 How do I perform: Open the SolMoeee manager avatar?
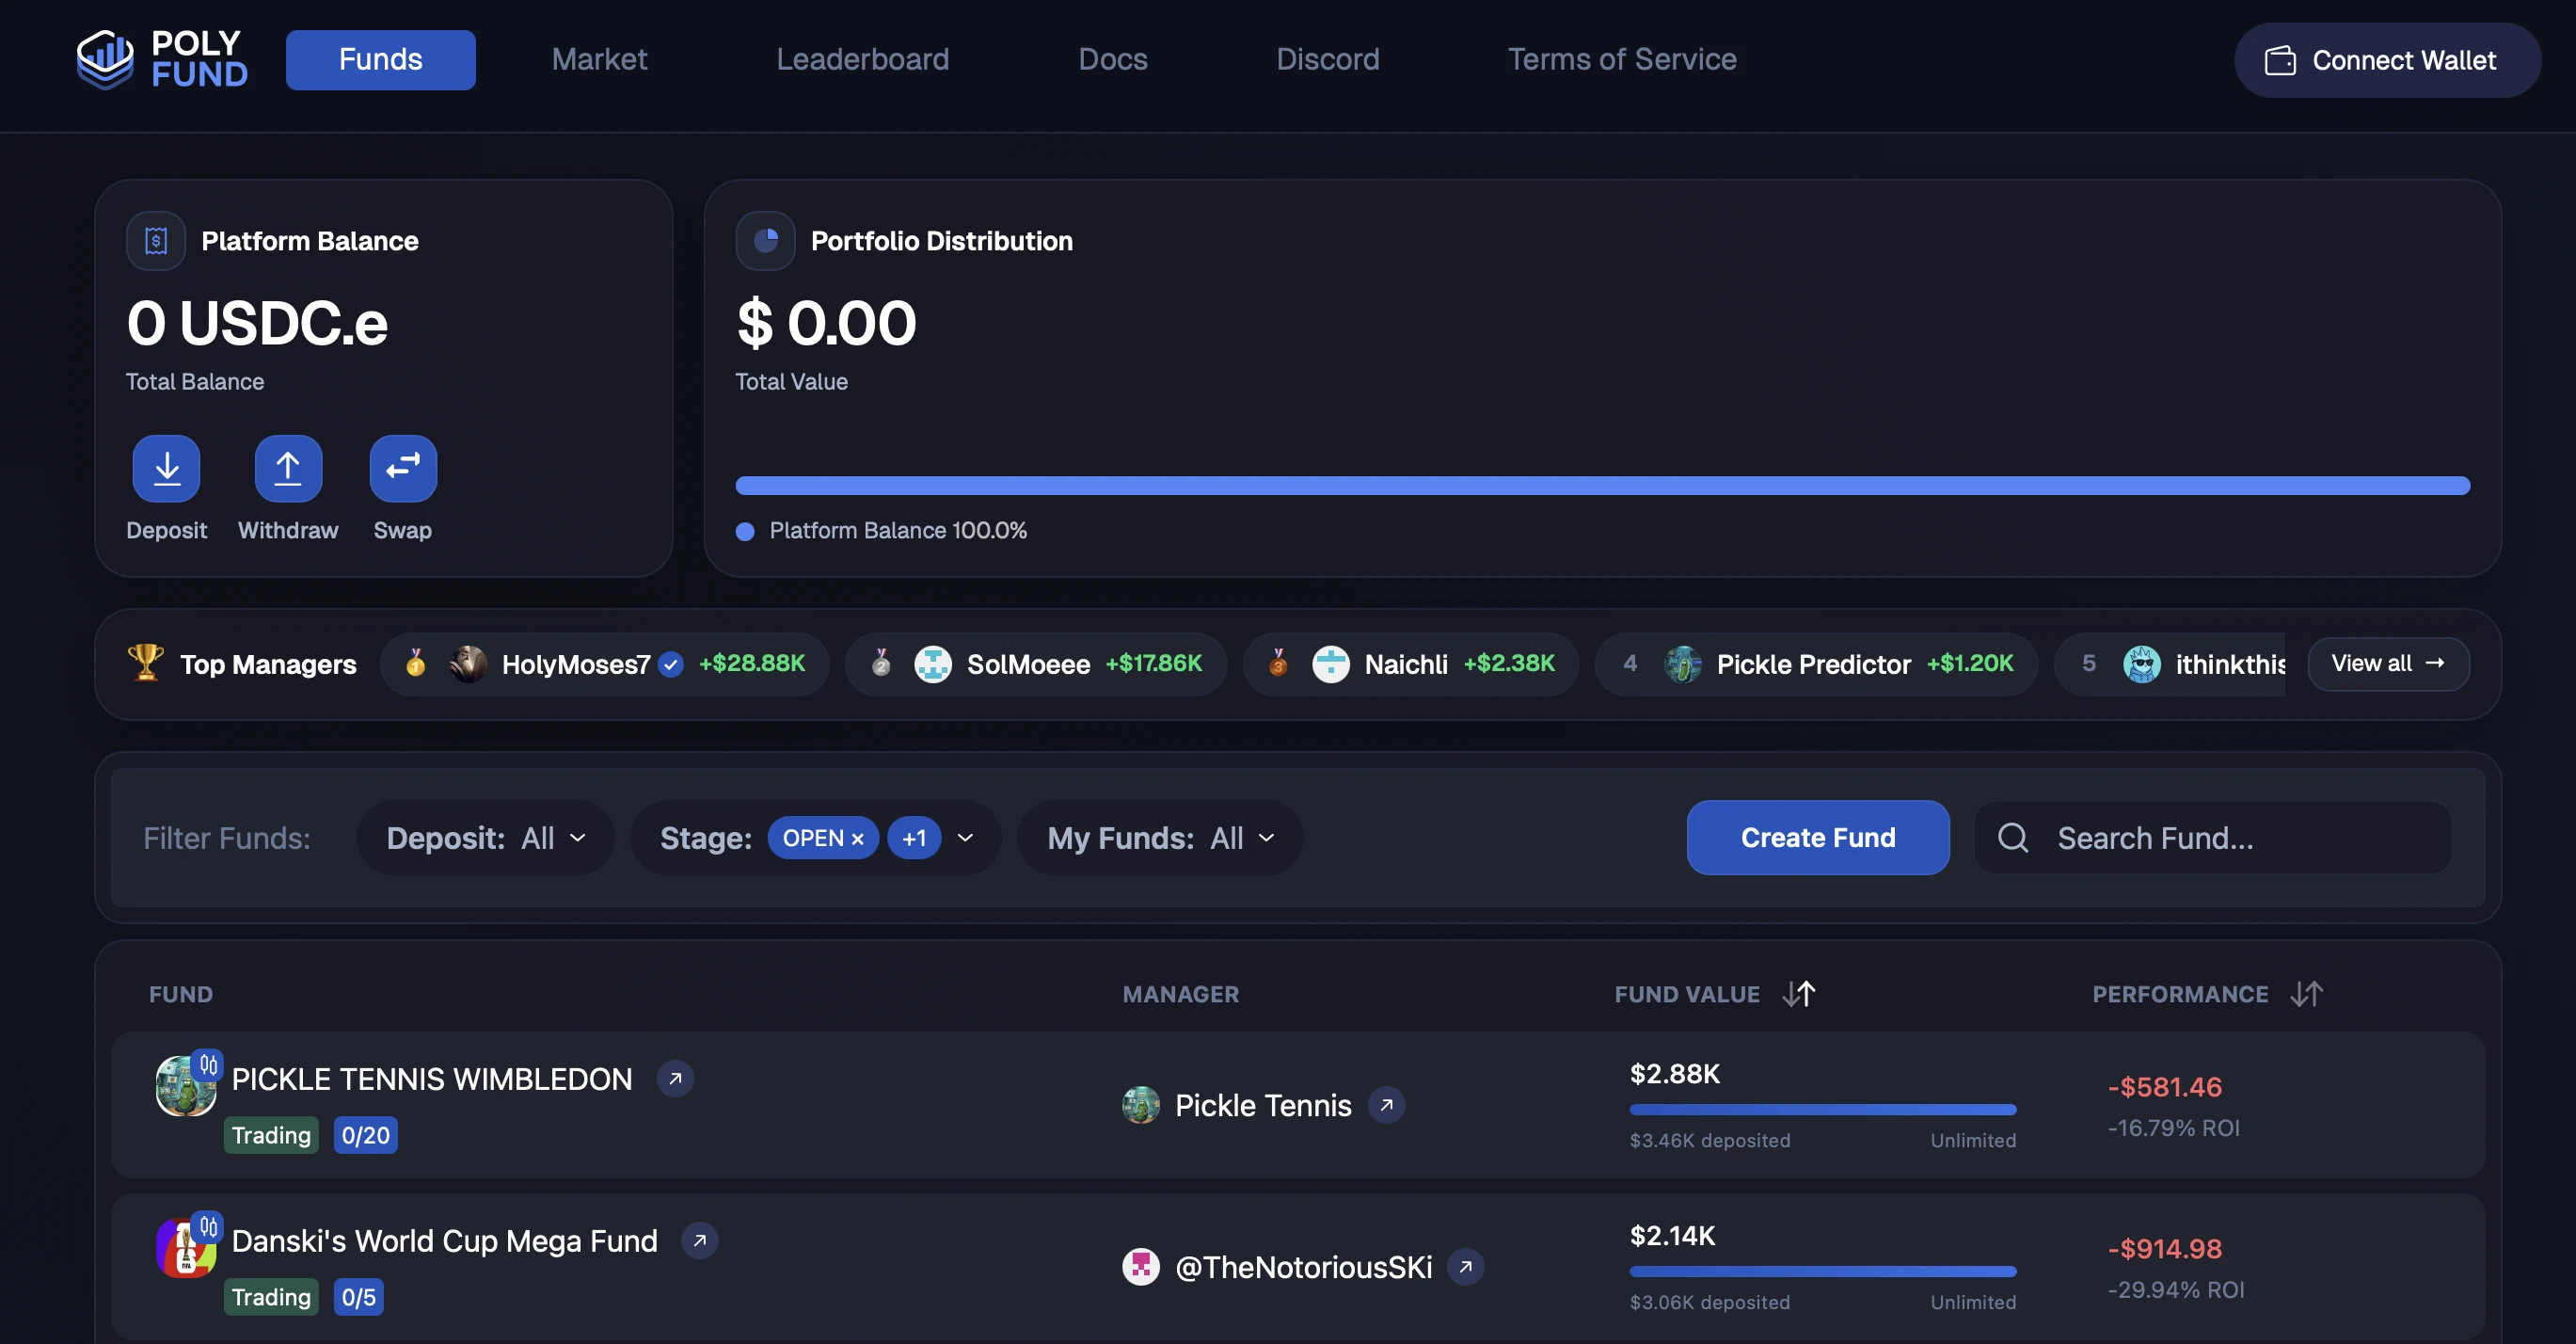pos(932,664)
